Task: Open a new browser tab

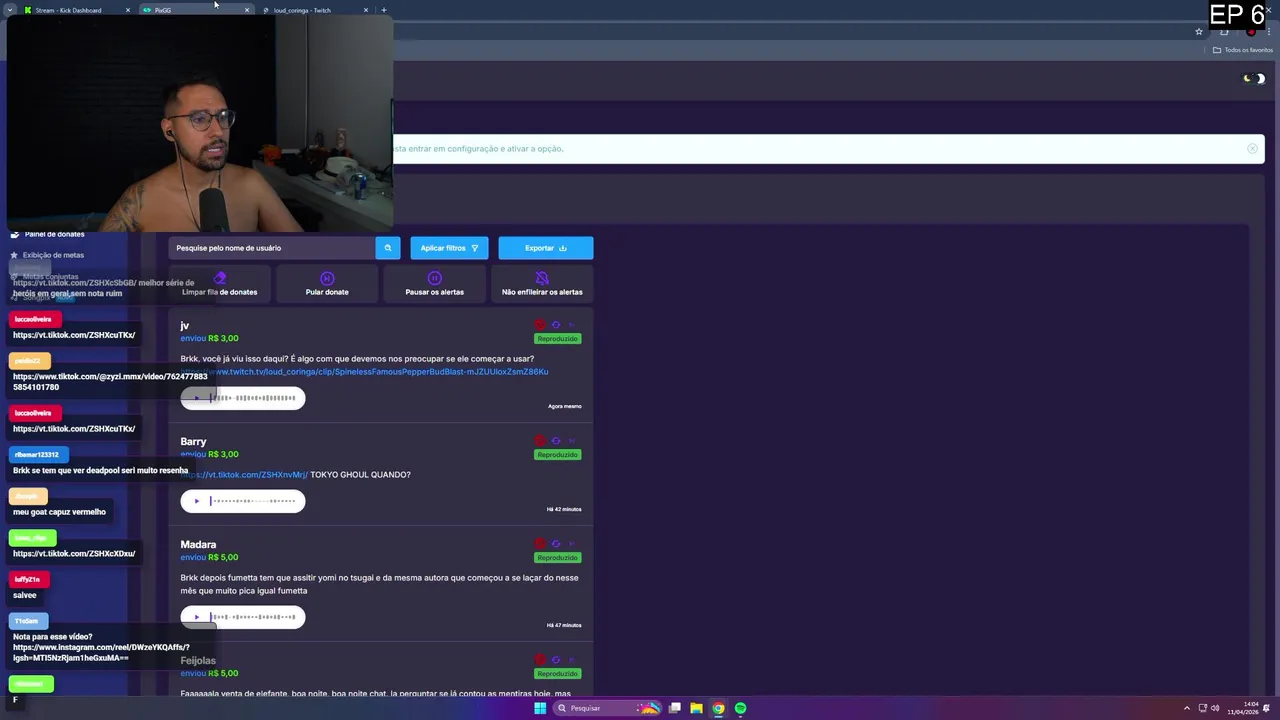Action: point(384,10)
